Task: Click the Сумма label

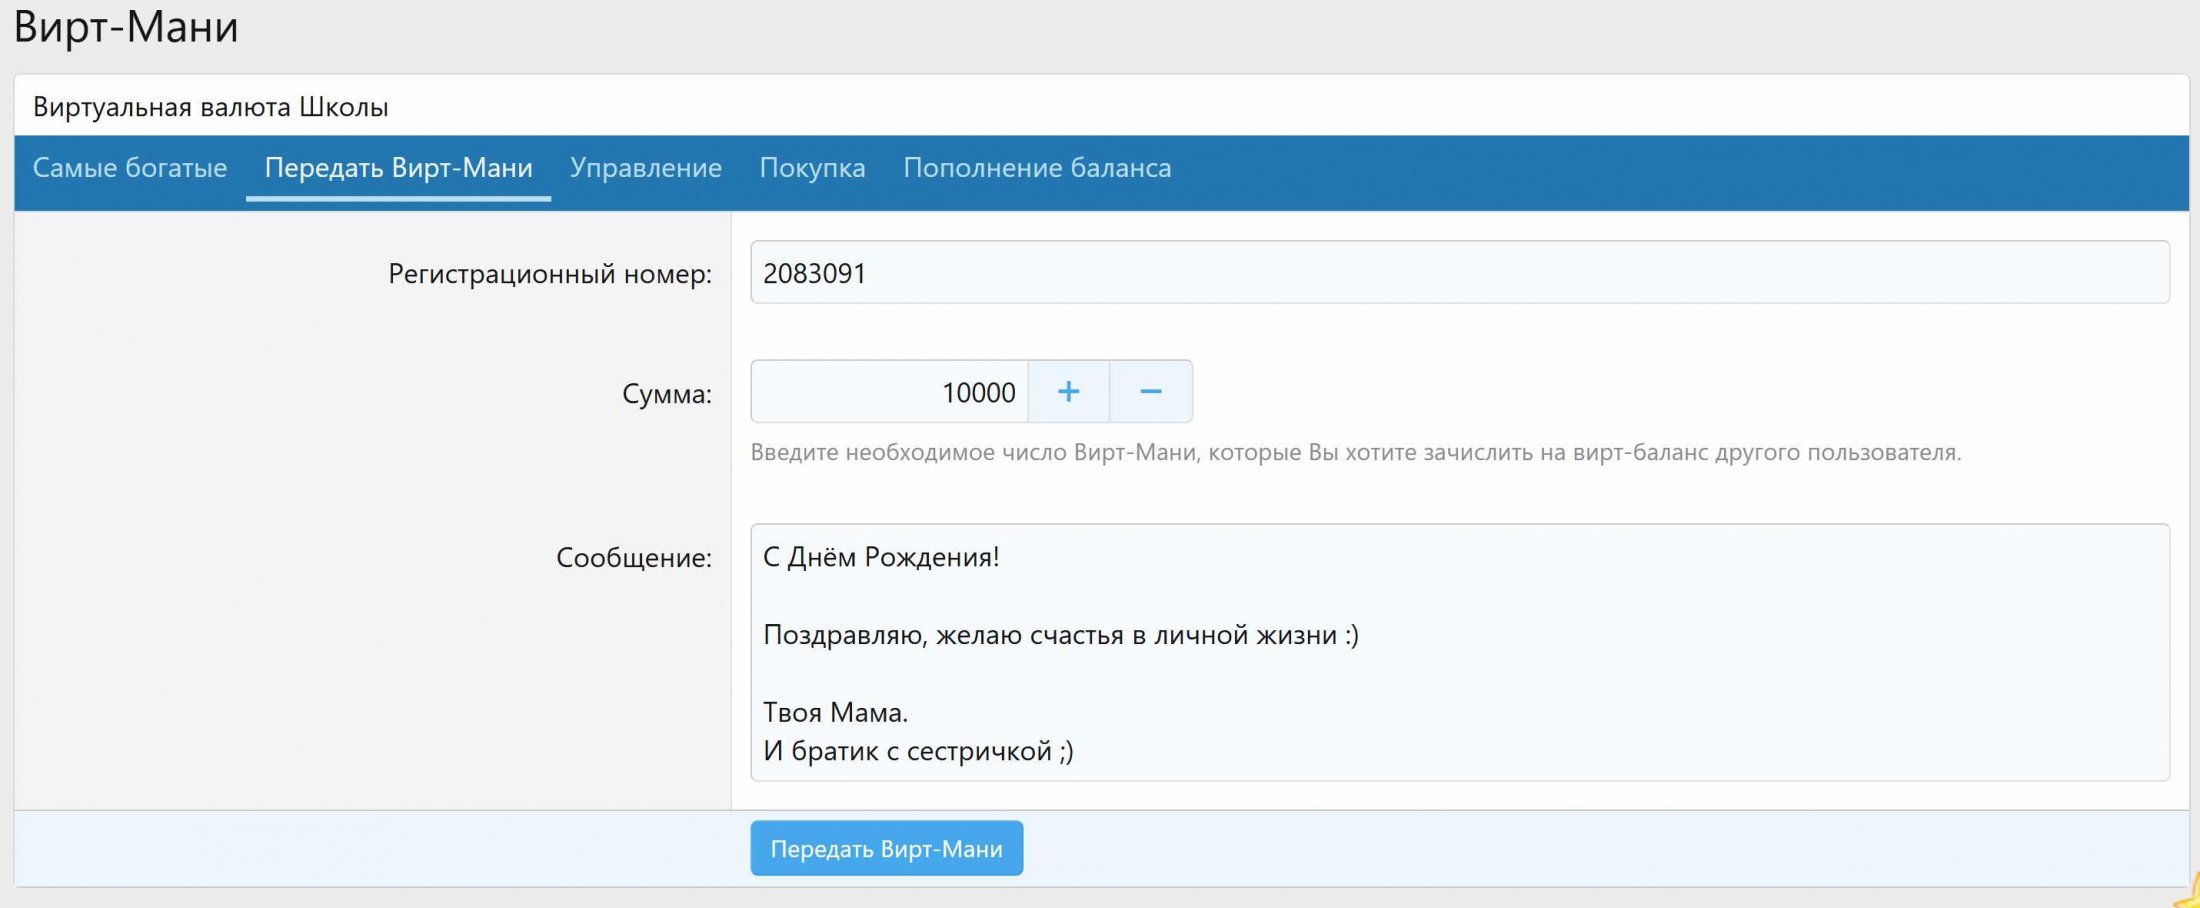Action: click(x=667, y=394)
